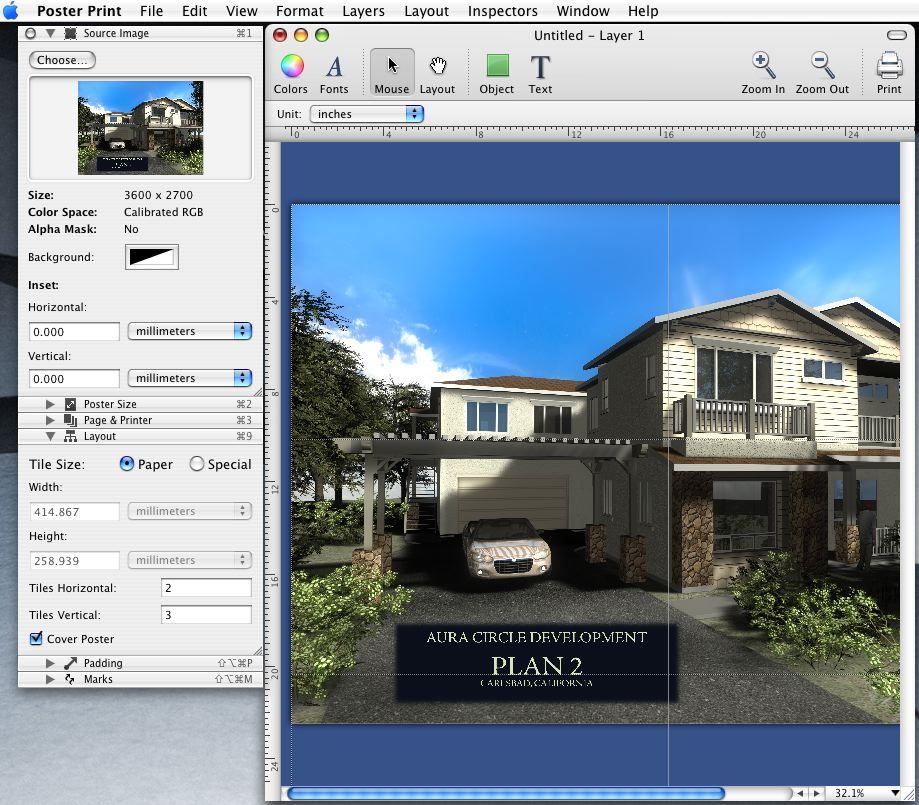Open the Poster Print application menu
Screen dimensions: 919x805
(x=79, y=11)
